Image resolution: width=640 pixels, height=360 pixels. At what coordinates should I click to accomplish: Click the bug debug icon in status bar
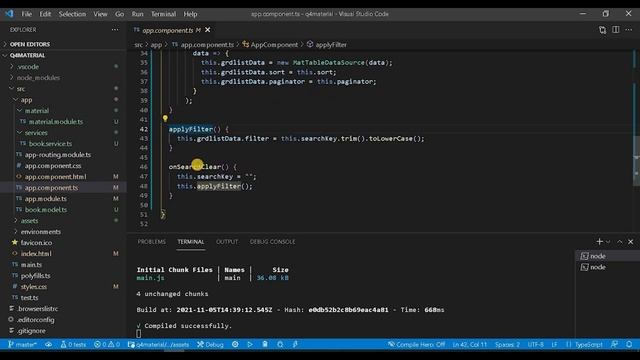280,344
